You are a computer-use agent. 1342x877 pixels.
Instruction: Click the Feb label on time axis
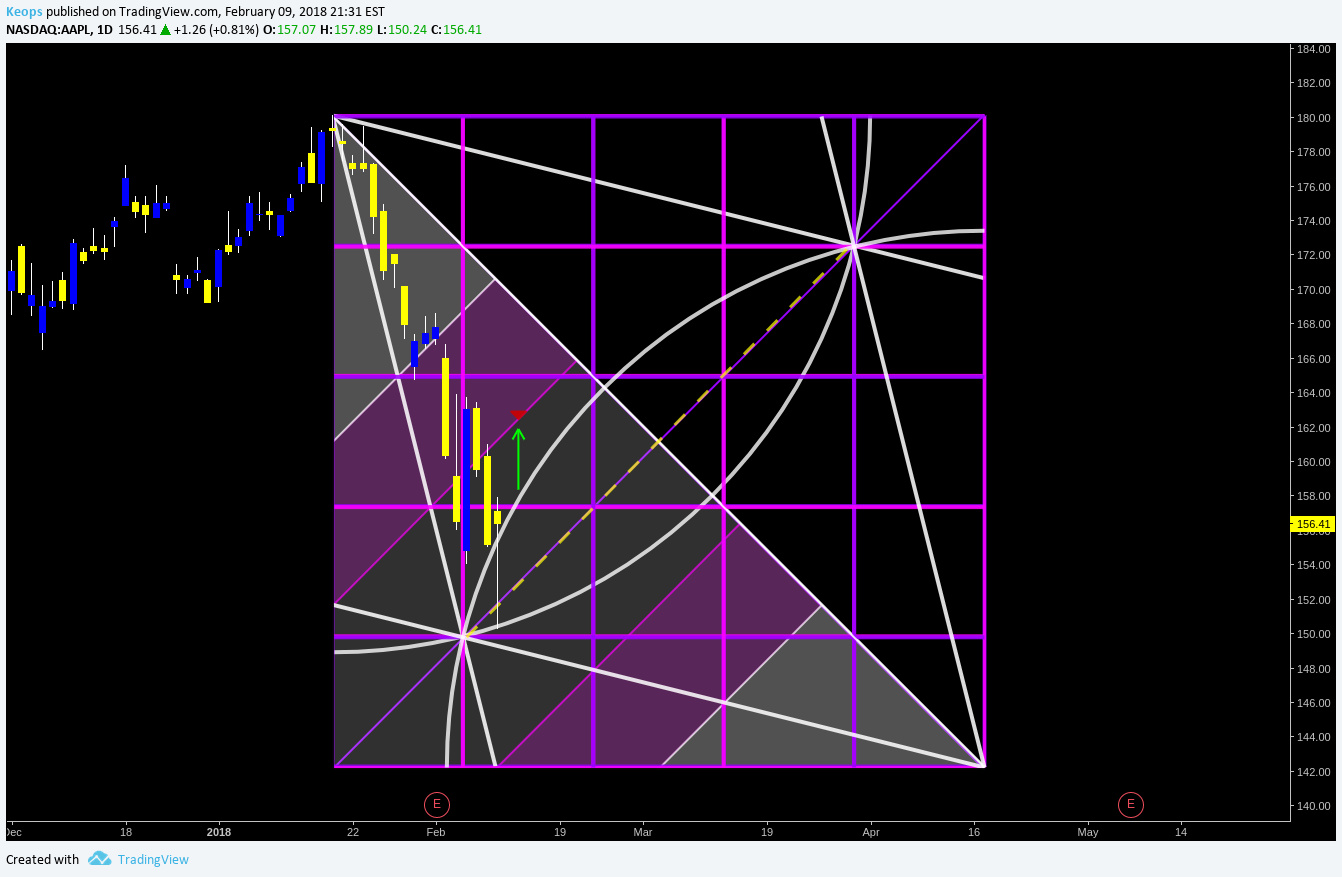coord(436,832)
